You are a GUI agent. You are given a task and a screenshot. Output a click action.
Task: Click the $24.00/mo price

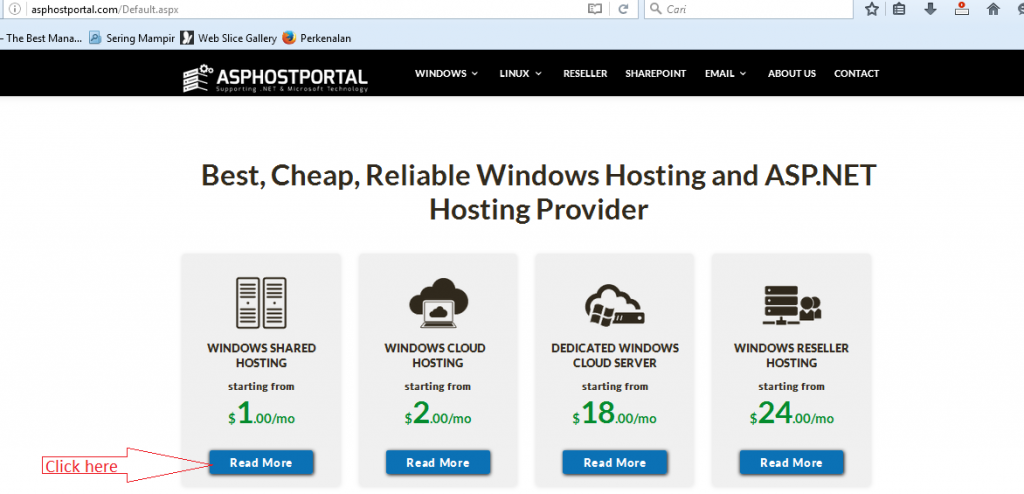point(792,414)
